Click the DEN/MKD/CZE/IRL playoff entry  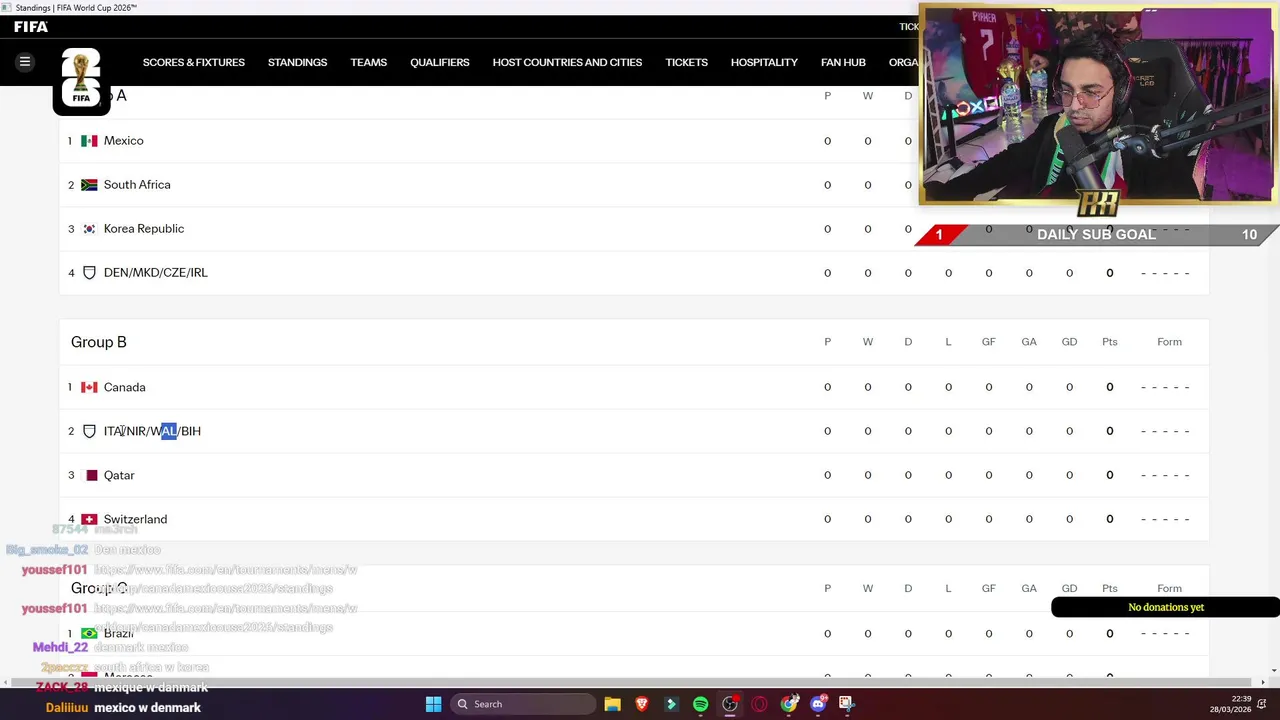pos(156,273)
